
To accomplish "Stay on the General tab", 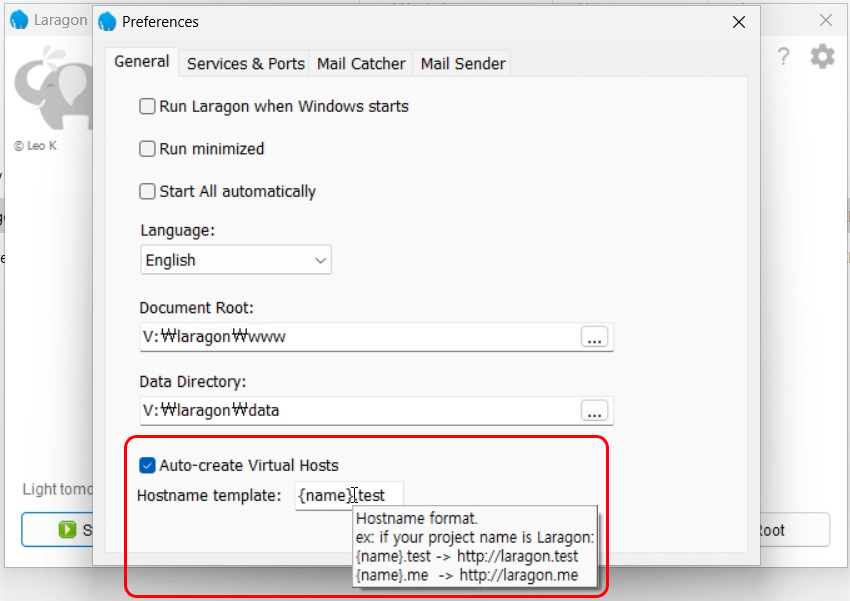I will coord(141,62).
